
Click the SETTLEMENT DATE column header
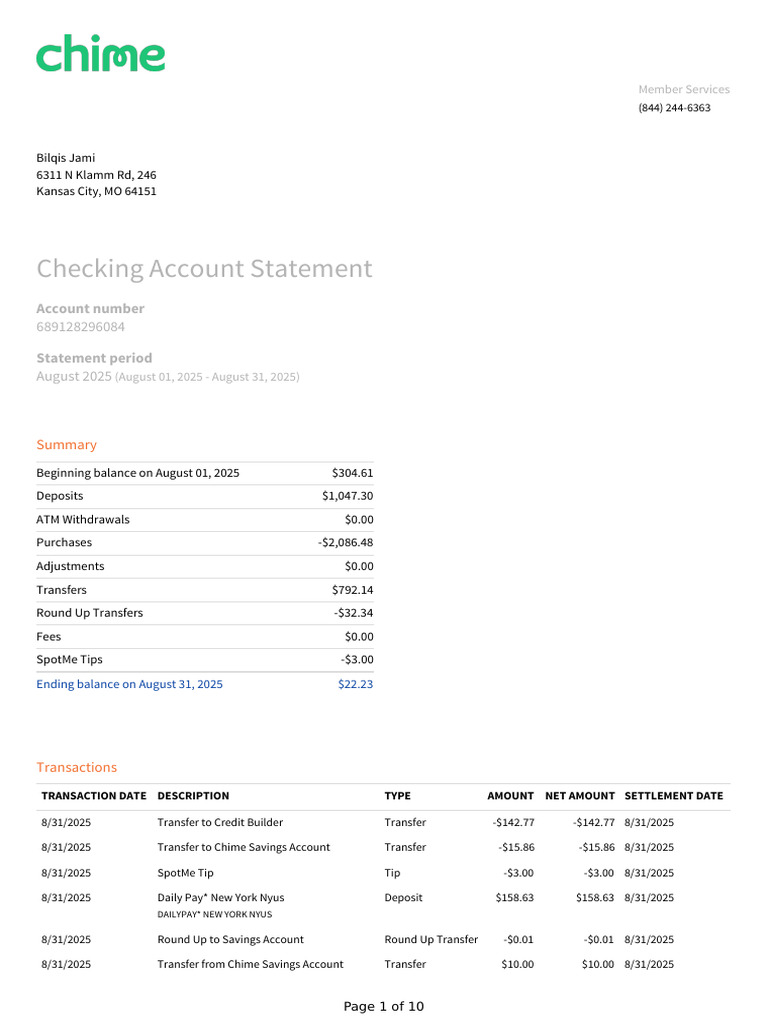click(673, 796)
